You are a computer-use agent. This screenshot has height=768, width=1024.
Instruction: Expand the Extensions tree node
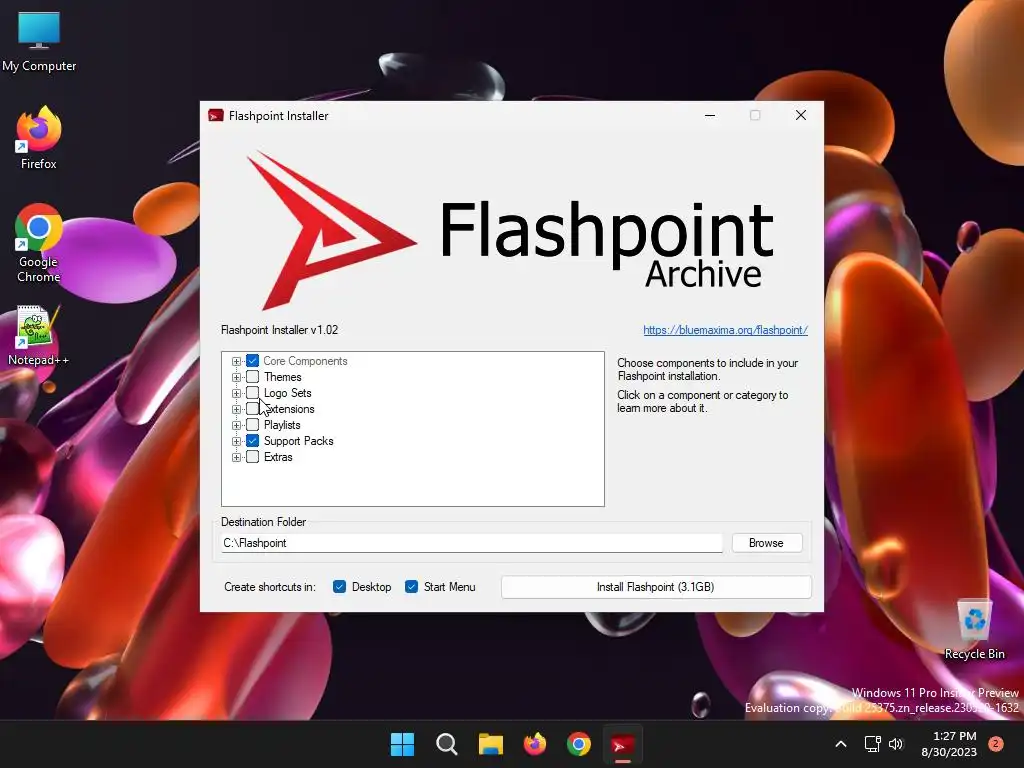236,409
